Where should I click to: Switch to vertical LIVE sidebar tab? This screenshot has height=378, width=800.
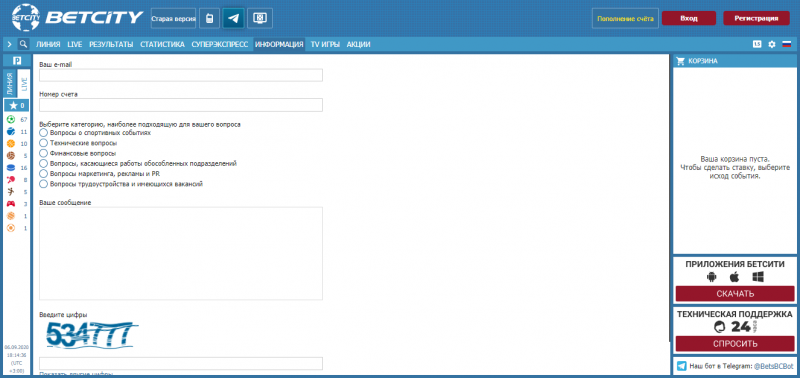(x=23, y=83)
